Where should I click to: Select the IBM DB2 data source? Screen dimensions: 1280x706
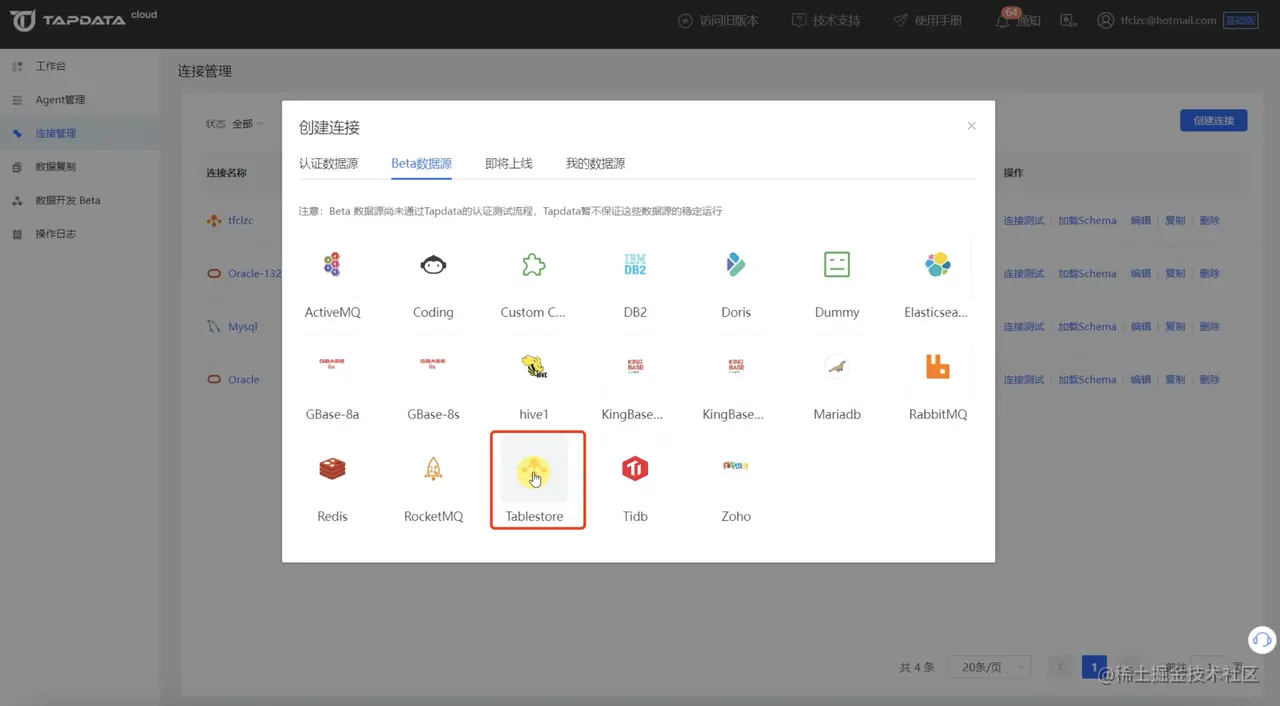(x=635, y=264)
